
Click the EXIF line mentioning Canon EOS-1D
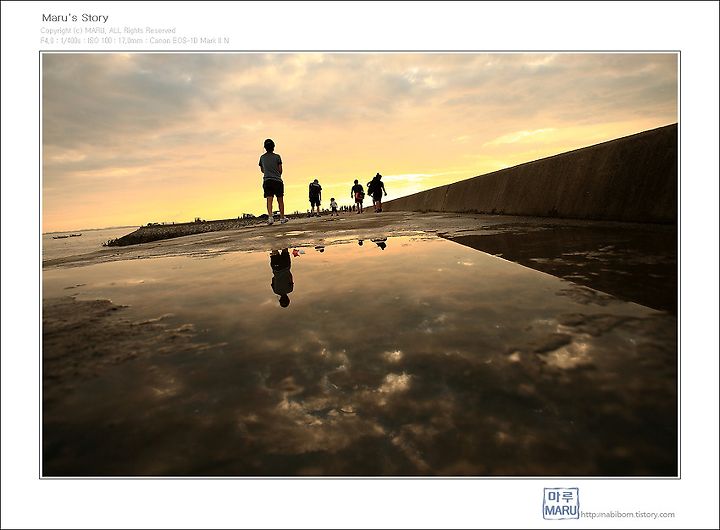tap(135, 40)
